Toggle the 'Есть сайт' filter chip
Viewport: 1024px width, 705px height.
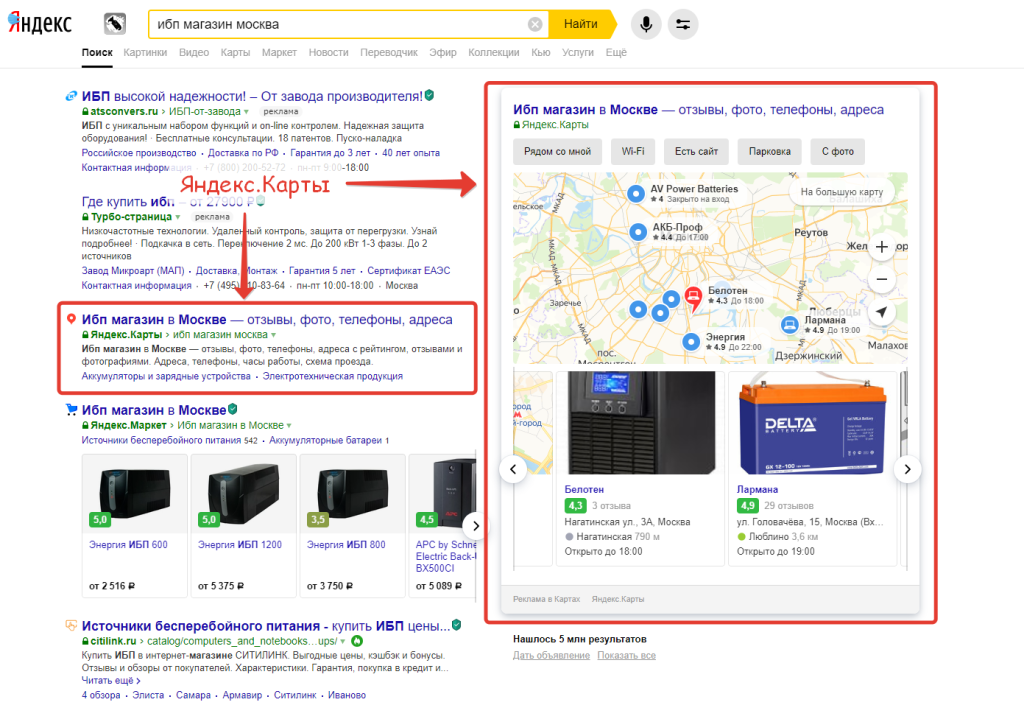(x=696, y=151)
